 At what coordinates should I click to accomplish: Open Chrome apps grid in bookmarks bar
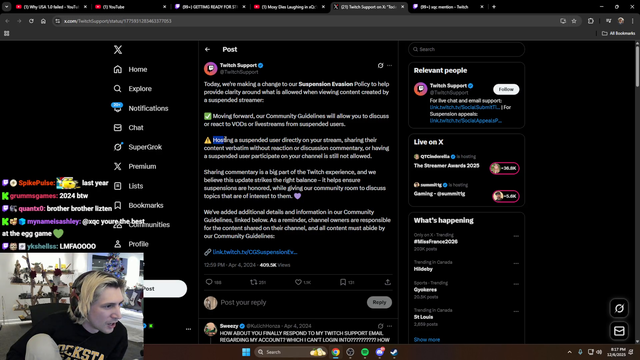7,33
